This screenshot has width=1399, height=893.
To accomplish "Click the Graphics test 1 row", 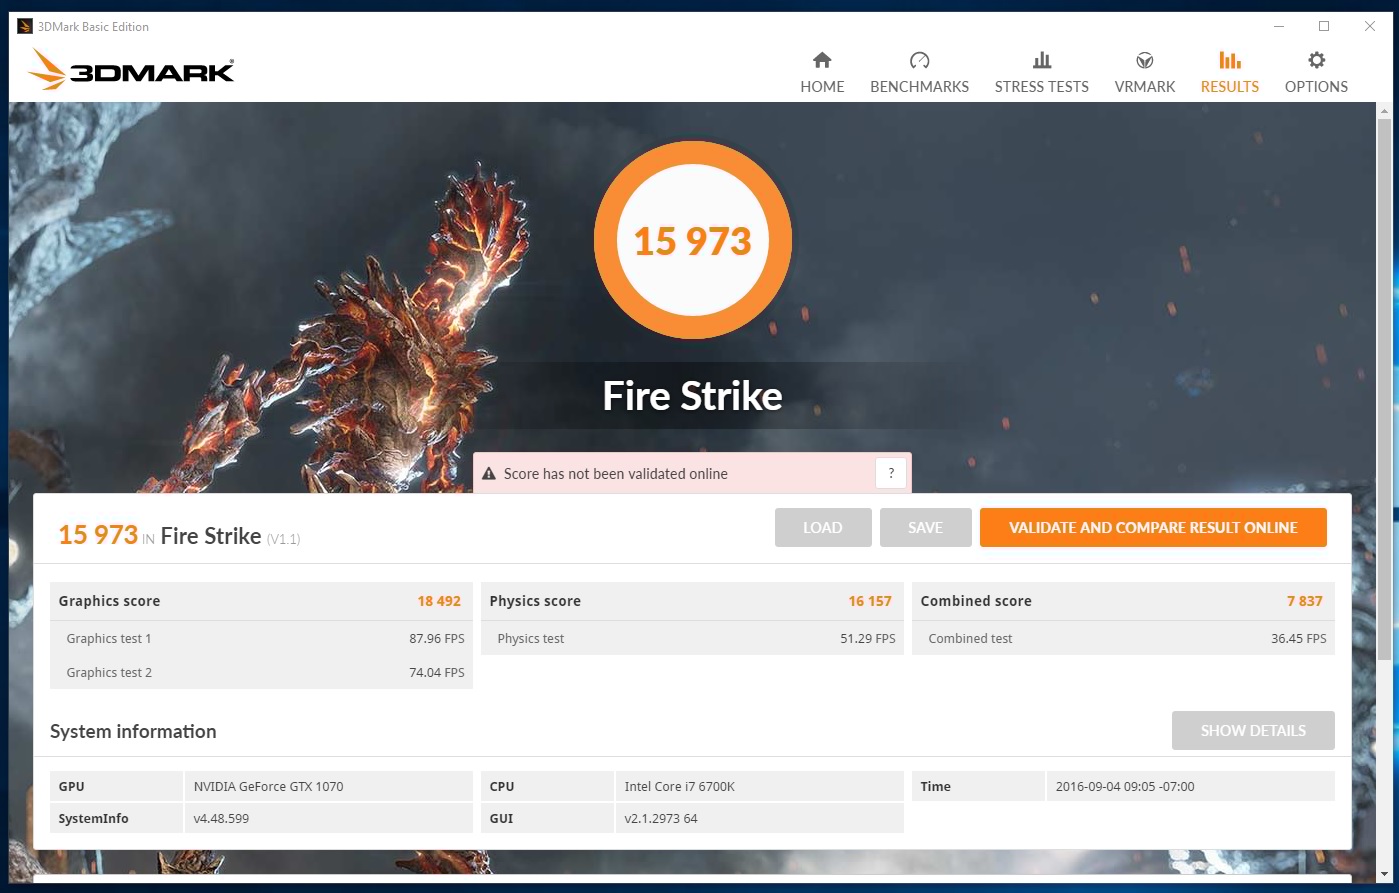I will click(x=262, y=638).
